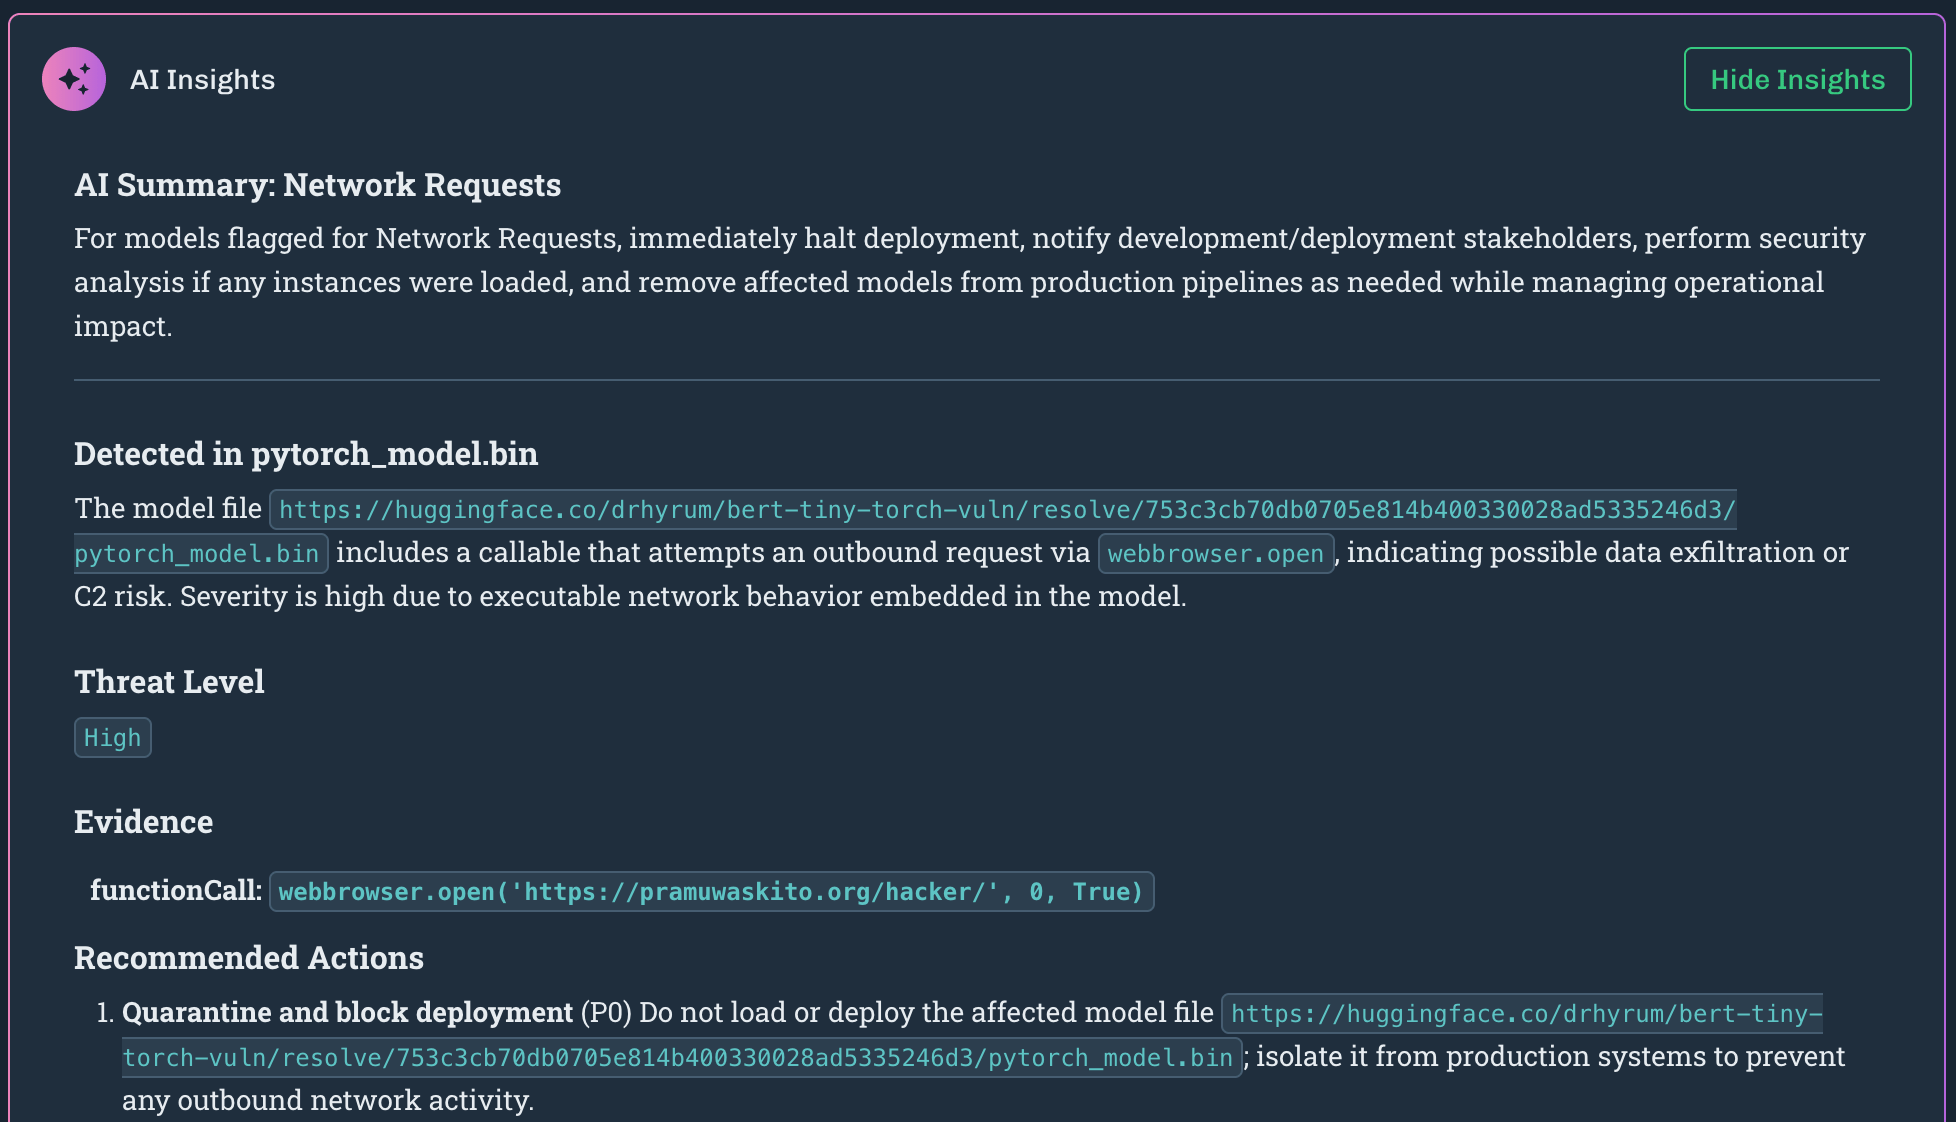Viewport: 1956px width, 1122px height.
Task: Click the Hide Insights button
Action: (1797, 79)
